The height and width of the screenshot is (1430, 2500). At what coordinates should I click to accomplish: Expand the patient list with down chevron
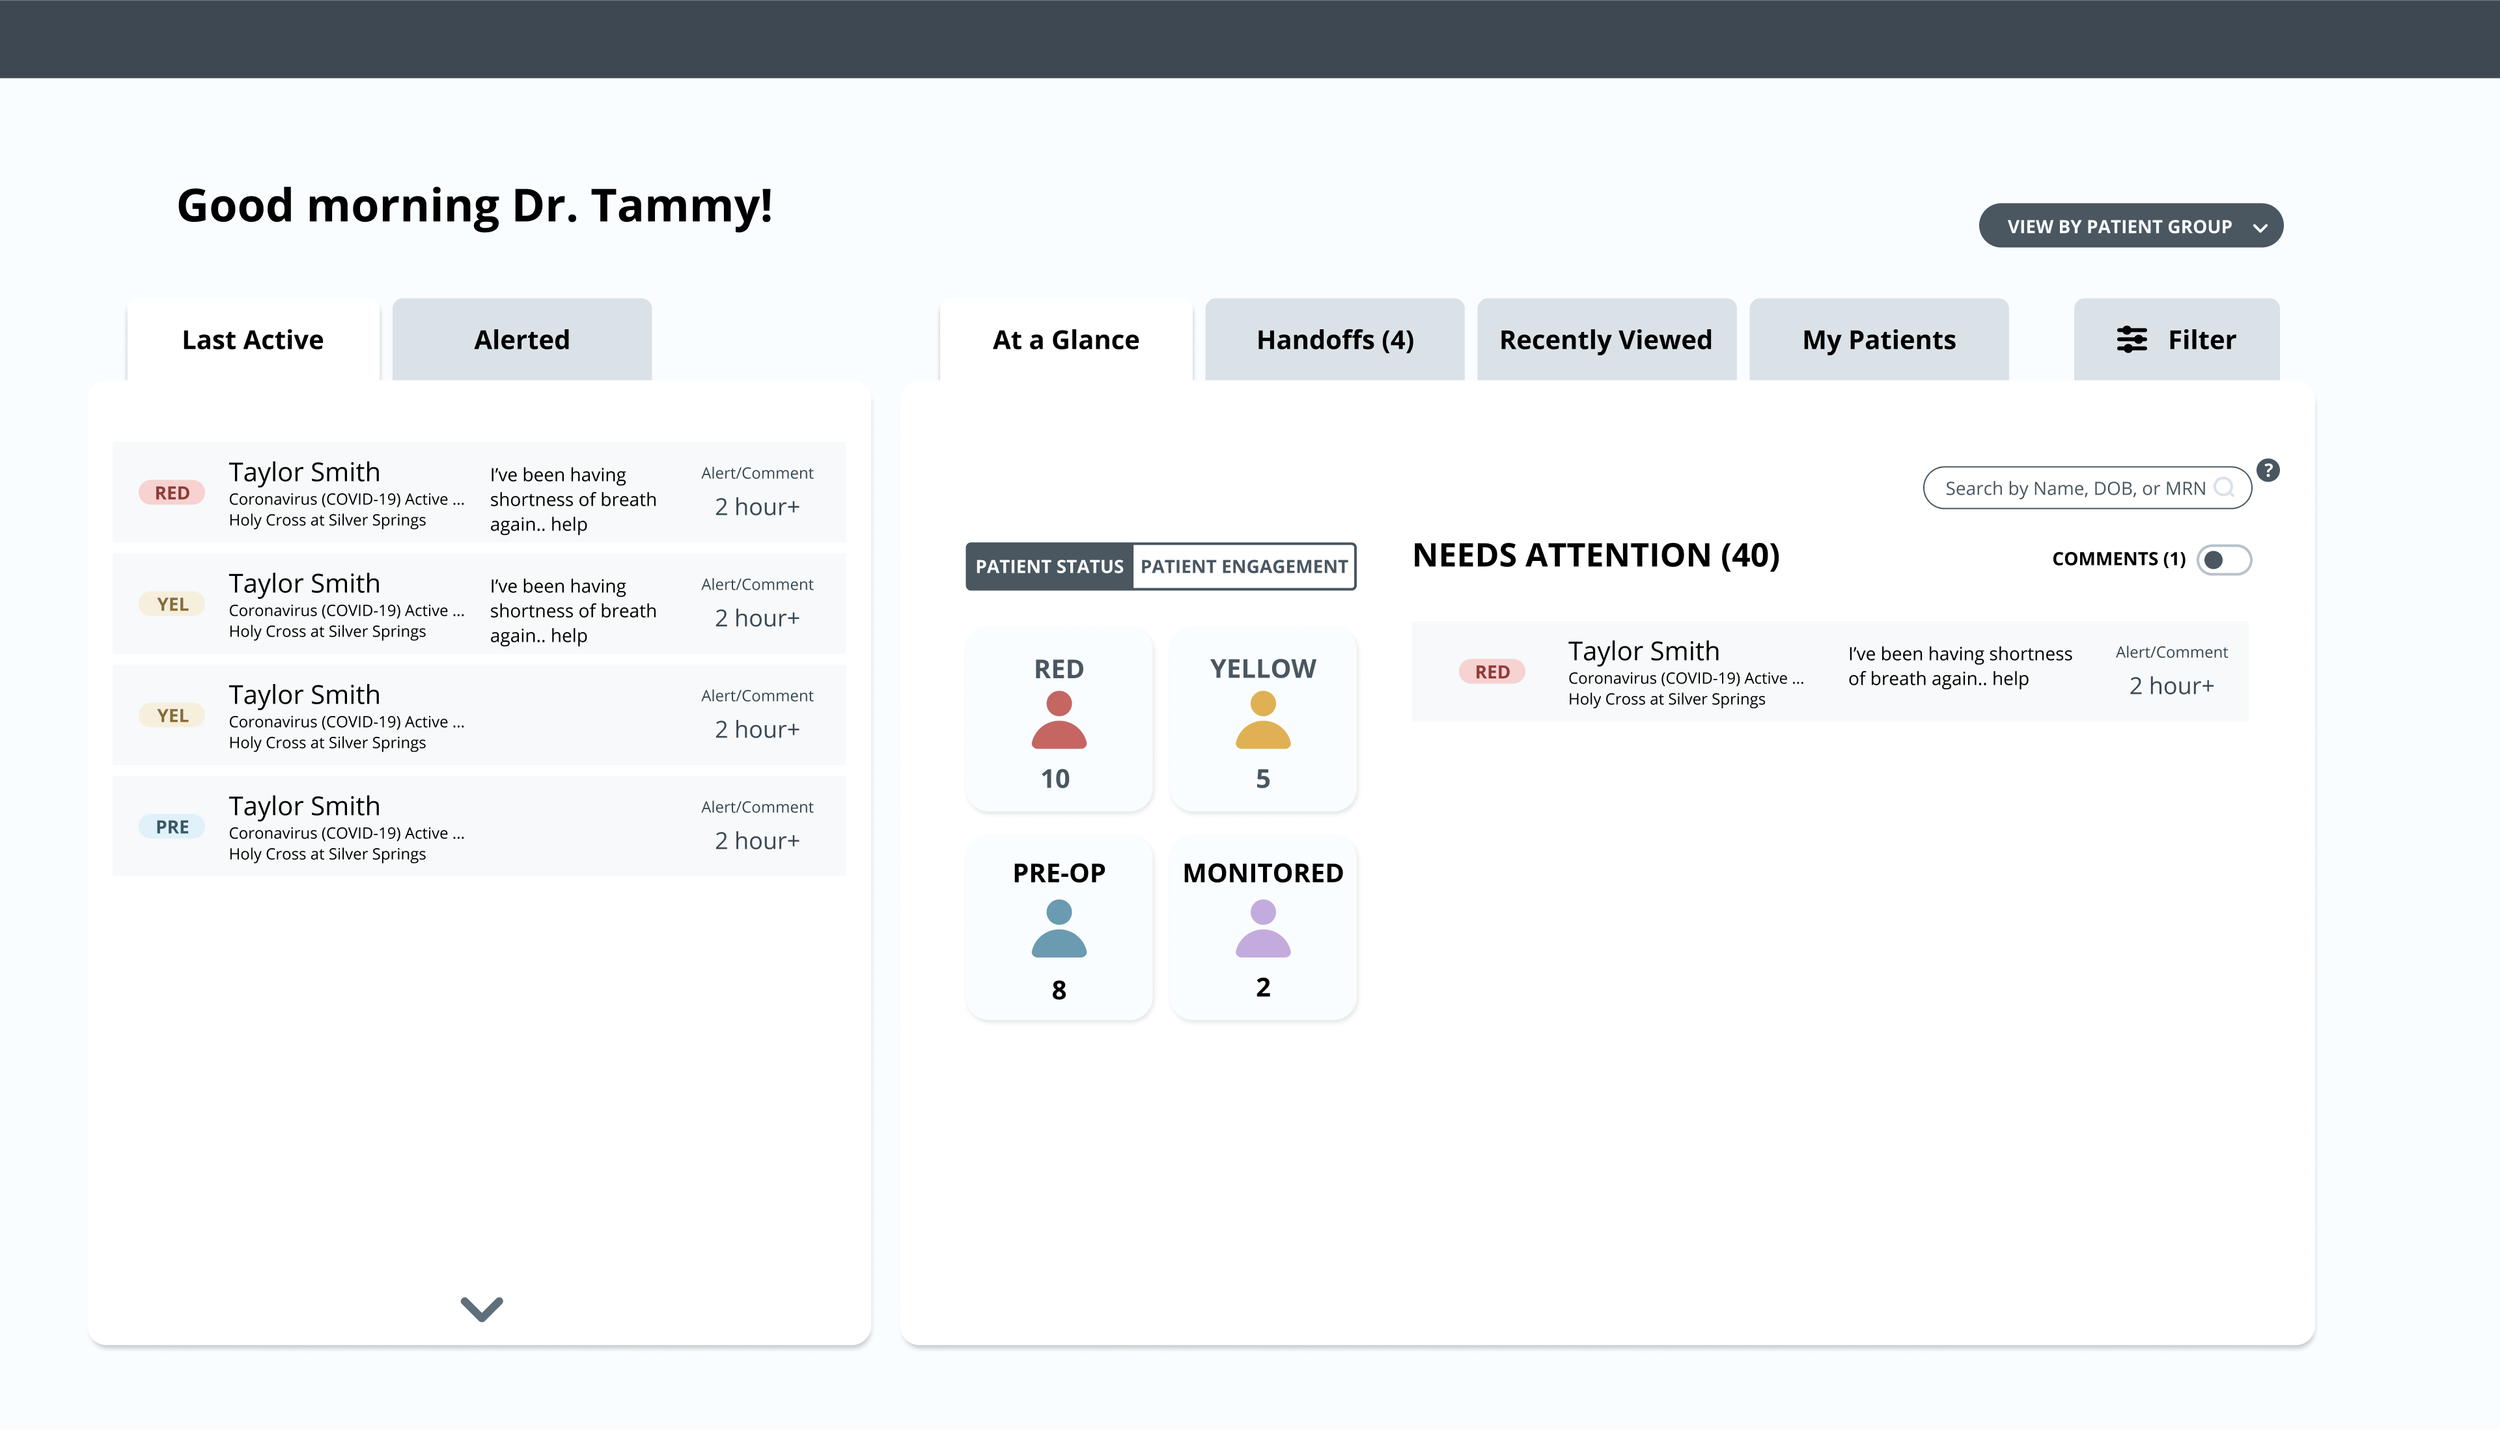point(481,1308)
